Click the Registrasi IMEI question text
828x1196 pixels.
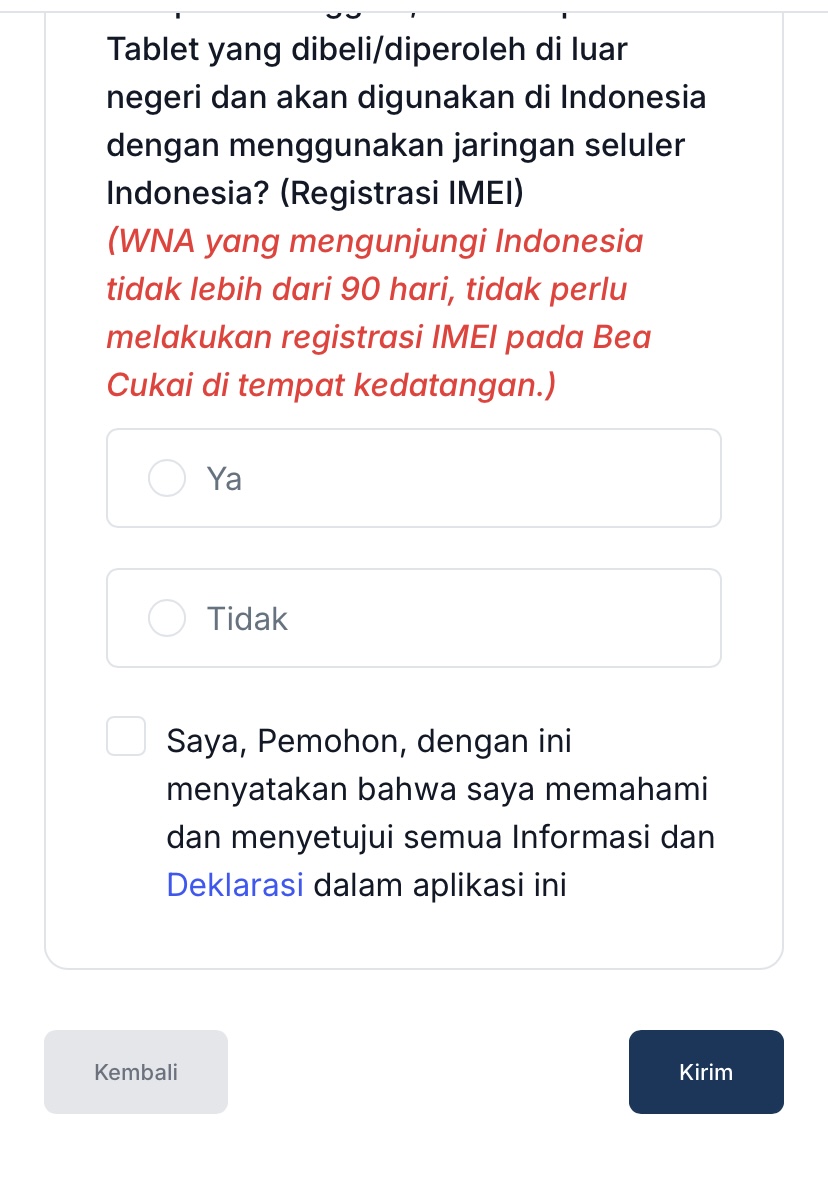[x=406, y=121]
